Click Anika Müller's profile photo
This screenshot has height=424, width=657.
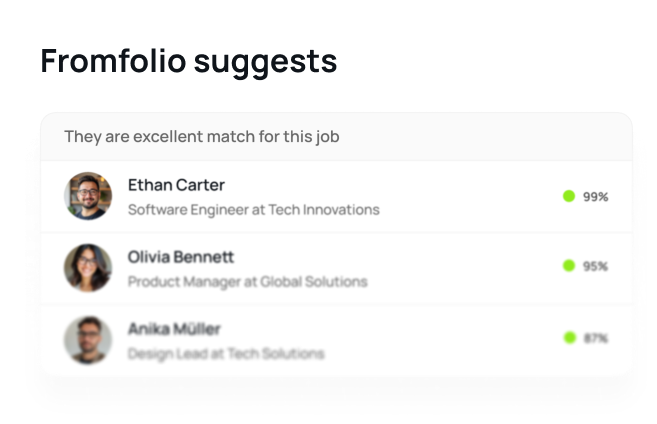[88, 340]
